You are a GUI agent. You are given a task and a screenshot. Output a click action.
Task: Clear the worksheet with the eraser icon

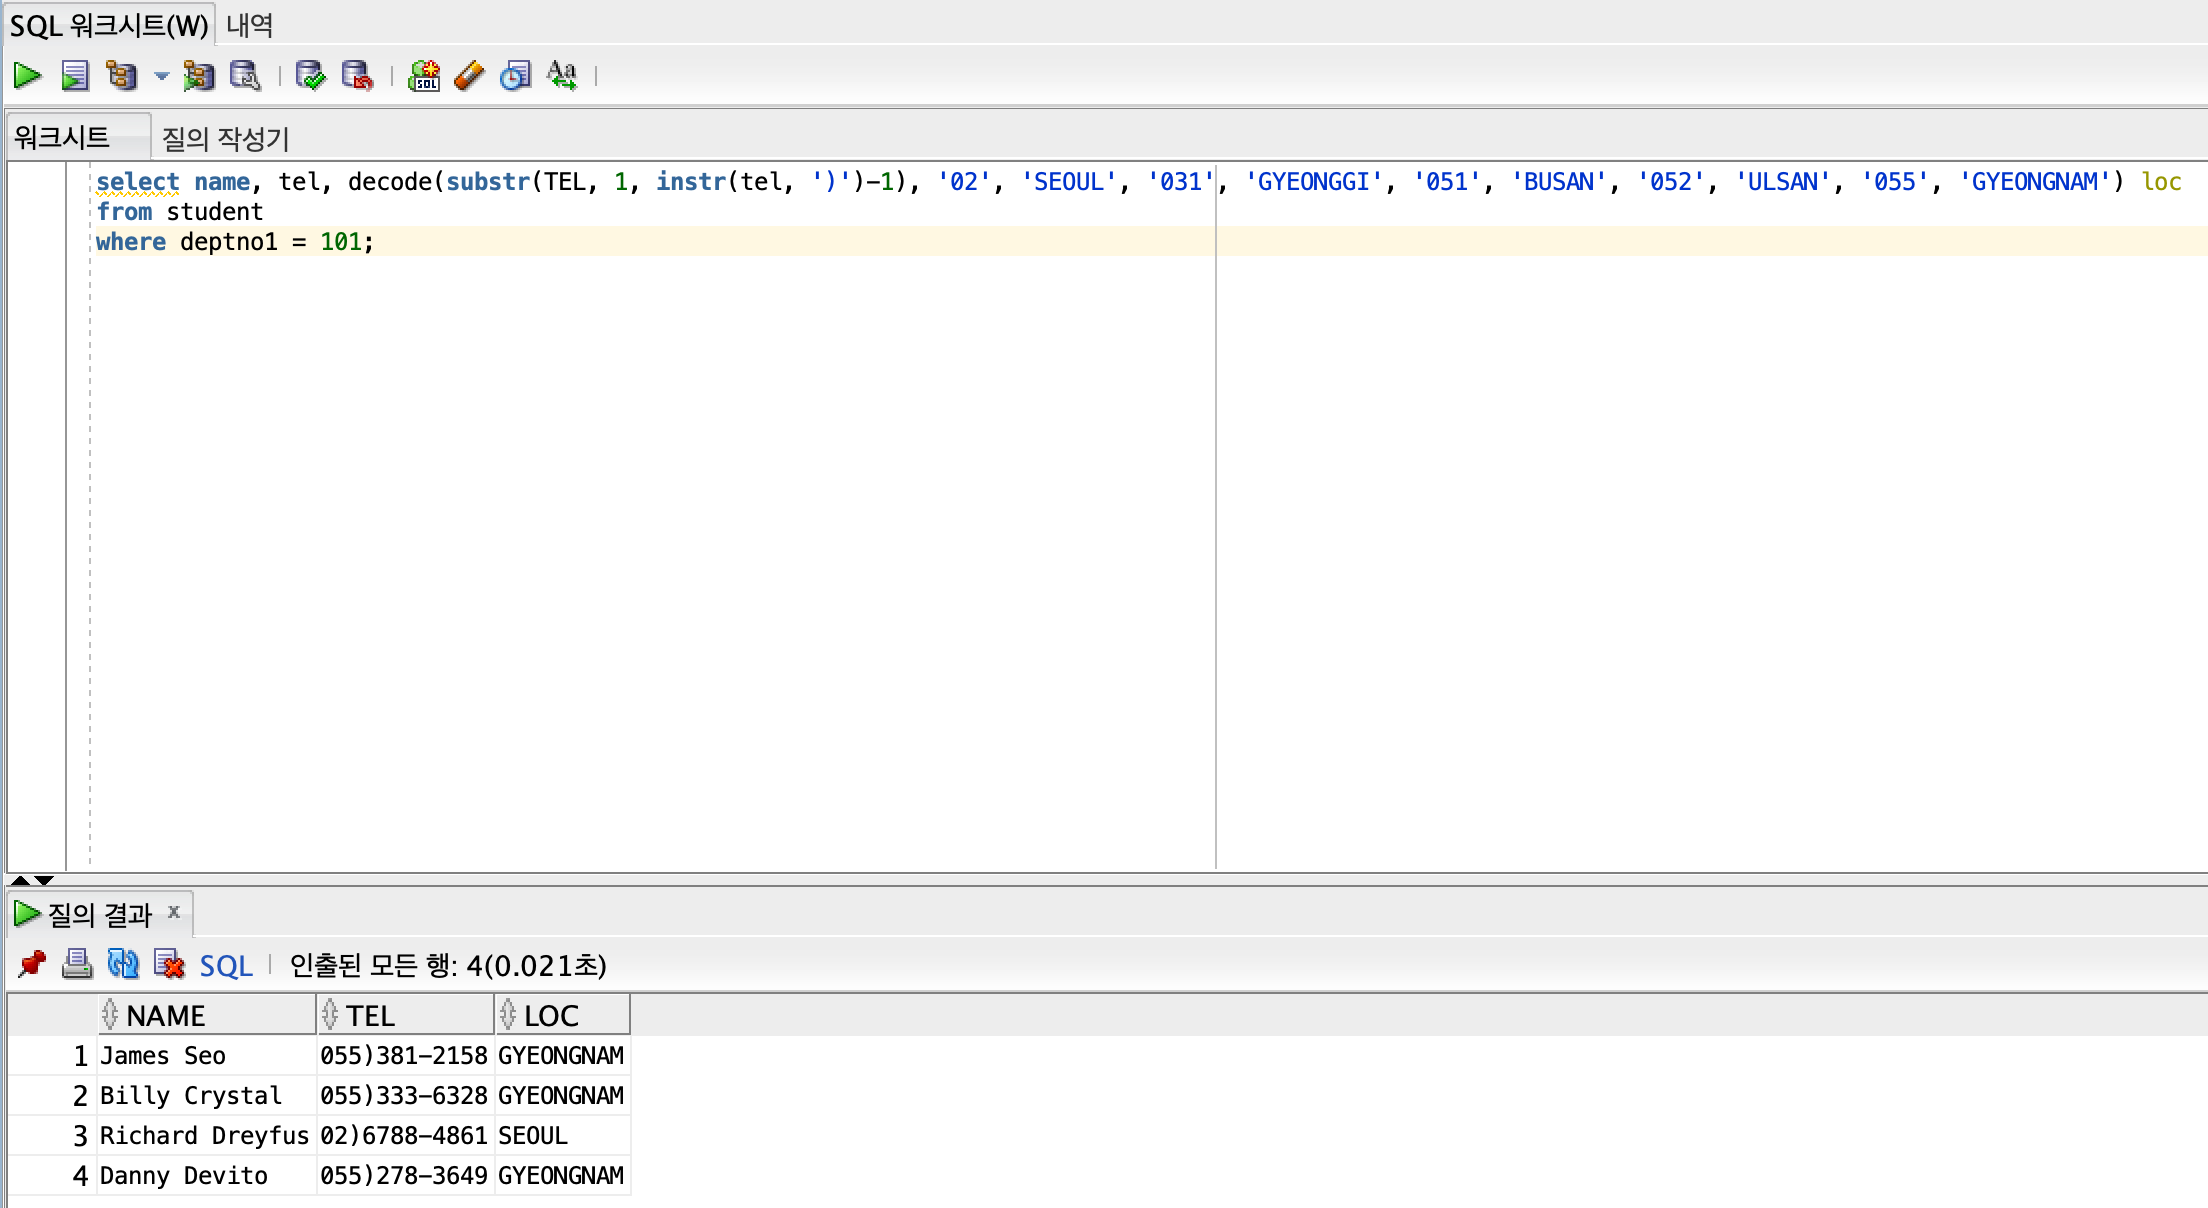(x=468, y=75)
